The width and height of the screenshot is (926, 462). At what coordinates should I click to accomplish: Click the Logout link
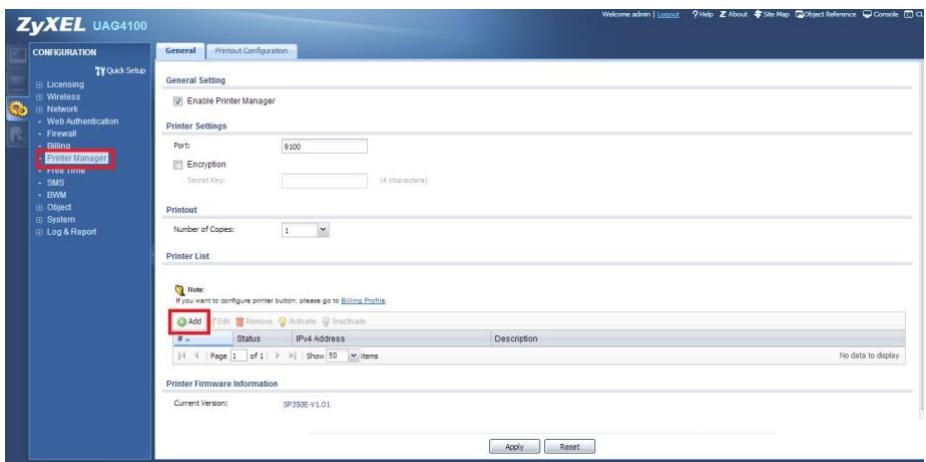tap(668, 14)
